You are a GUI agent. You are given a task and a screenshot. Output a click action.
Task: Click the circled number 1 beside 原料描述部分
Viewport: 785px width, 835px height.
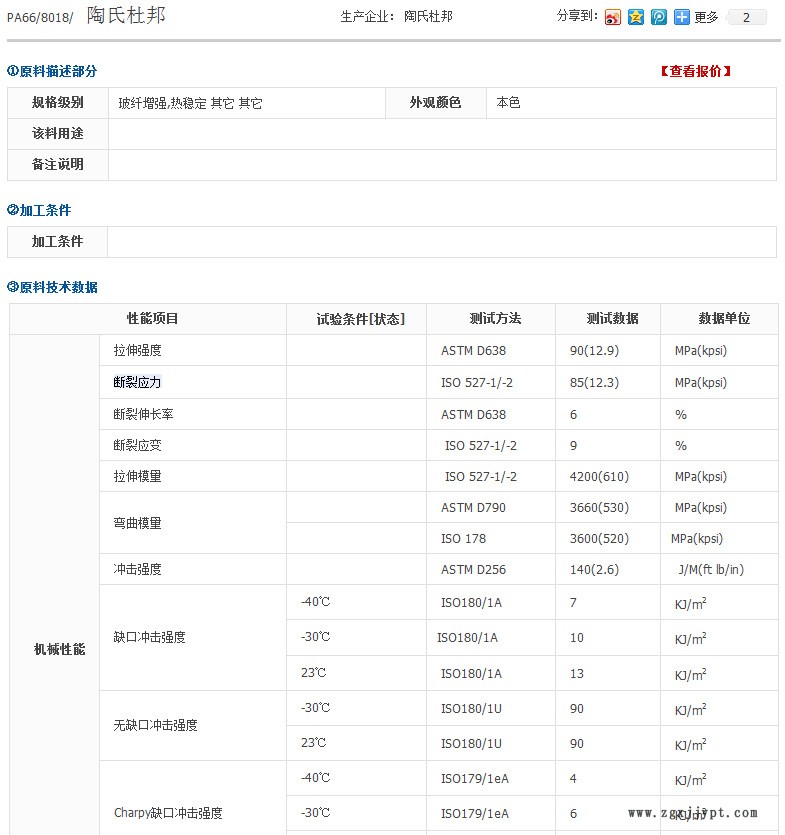[x=13, y=71]
